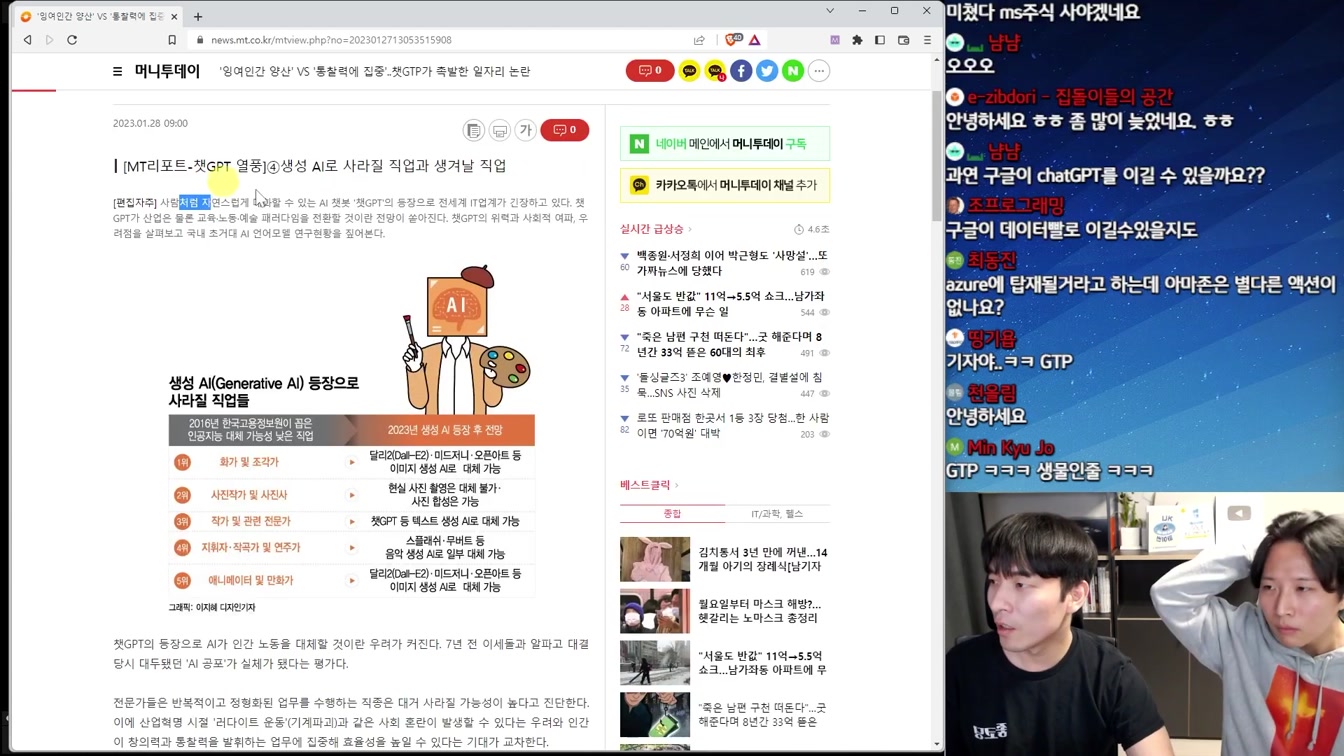Share the article on Twitter
Viewport: 1344px width, 756px height.
(x=767, y=71)
